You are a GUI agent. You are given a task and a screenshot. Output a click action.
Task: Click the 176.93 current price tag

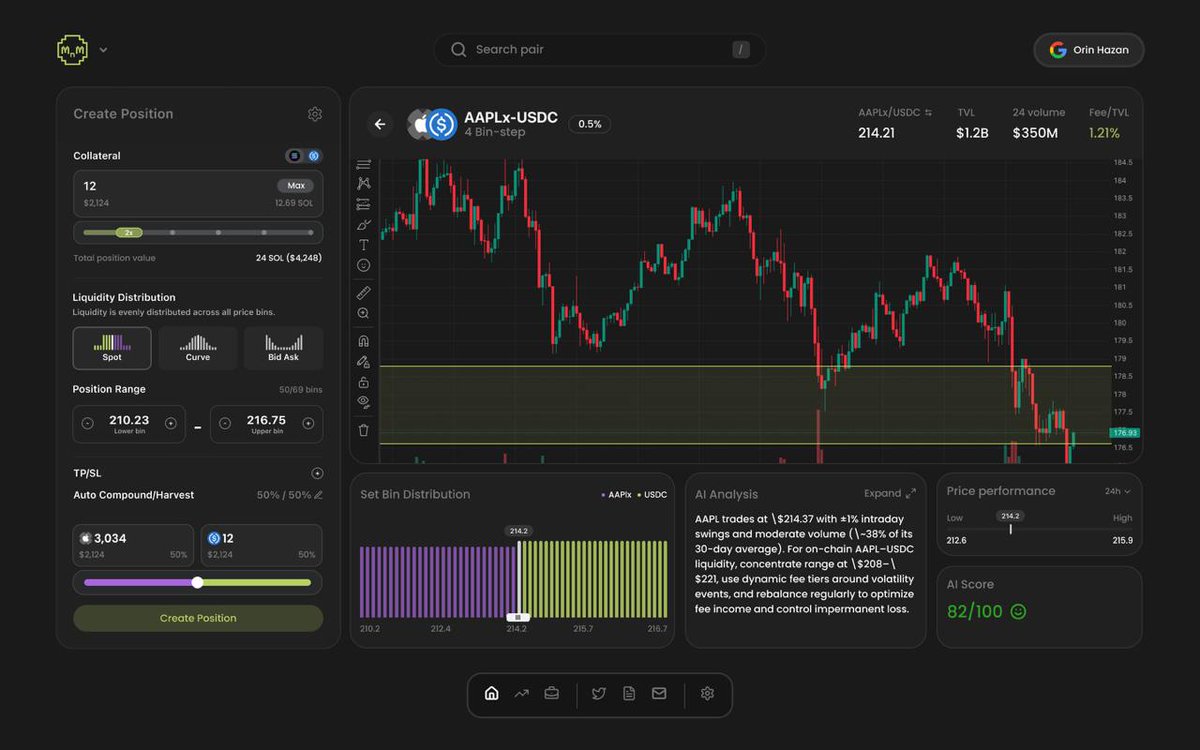(1125, 433)
